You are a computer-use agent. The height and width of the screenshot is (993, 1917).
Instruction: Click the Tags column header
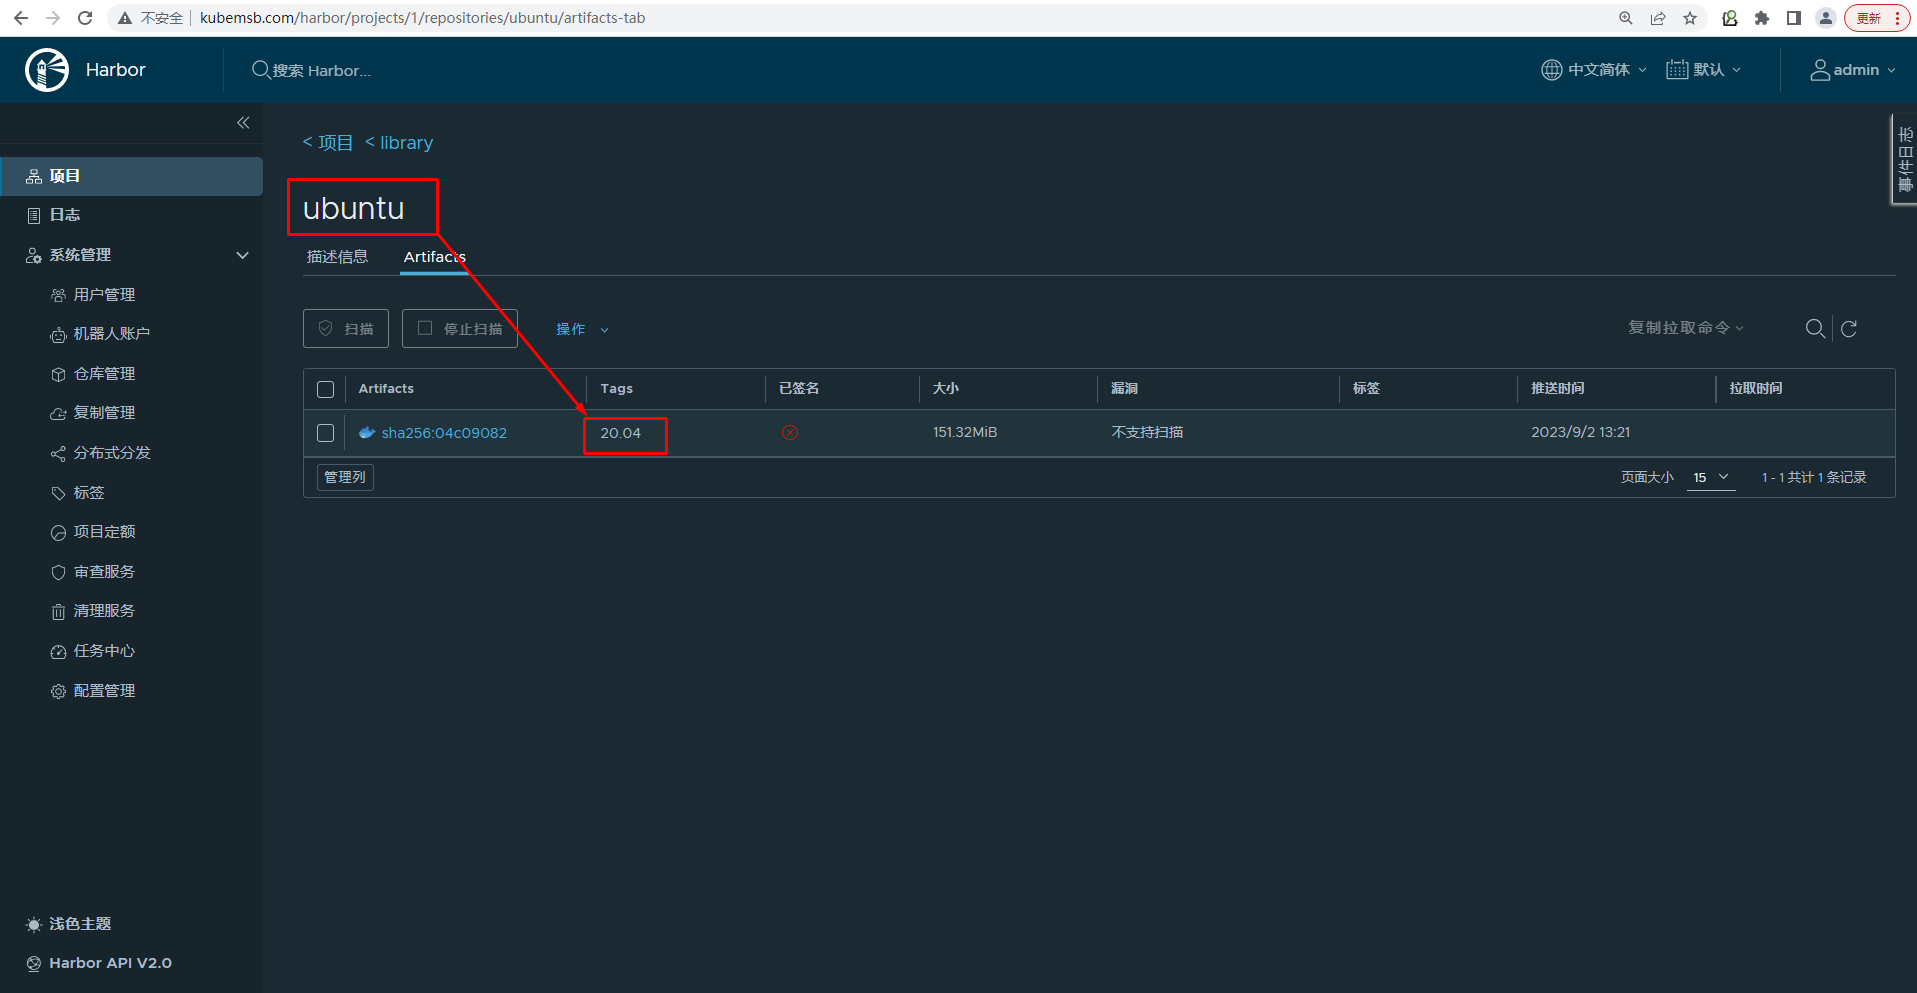click(617, 389)
